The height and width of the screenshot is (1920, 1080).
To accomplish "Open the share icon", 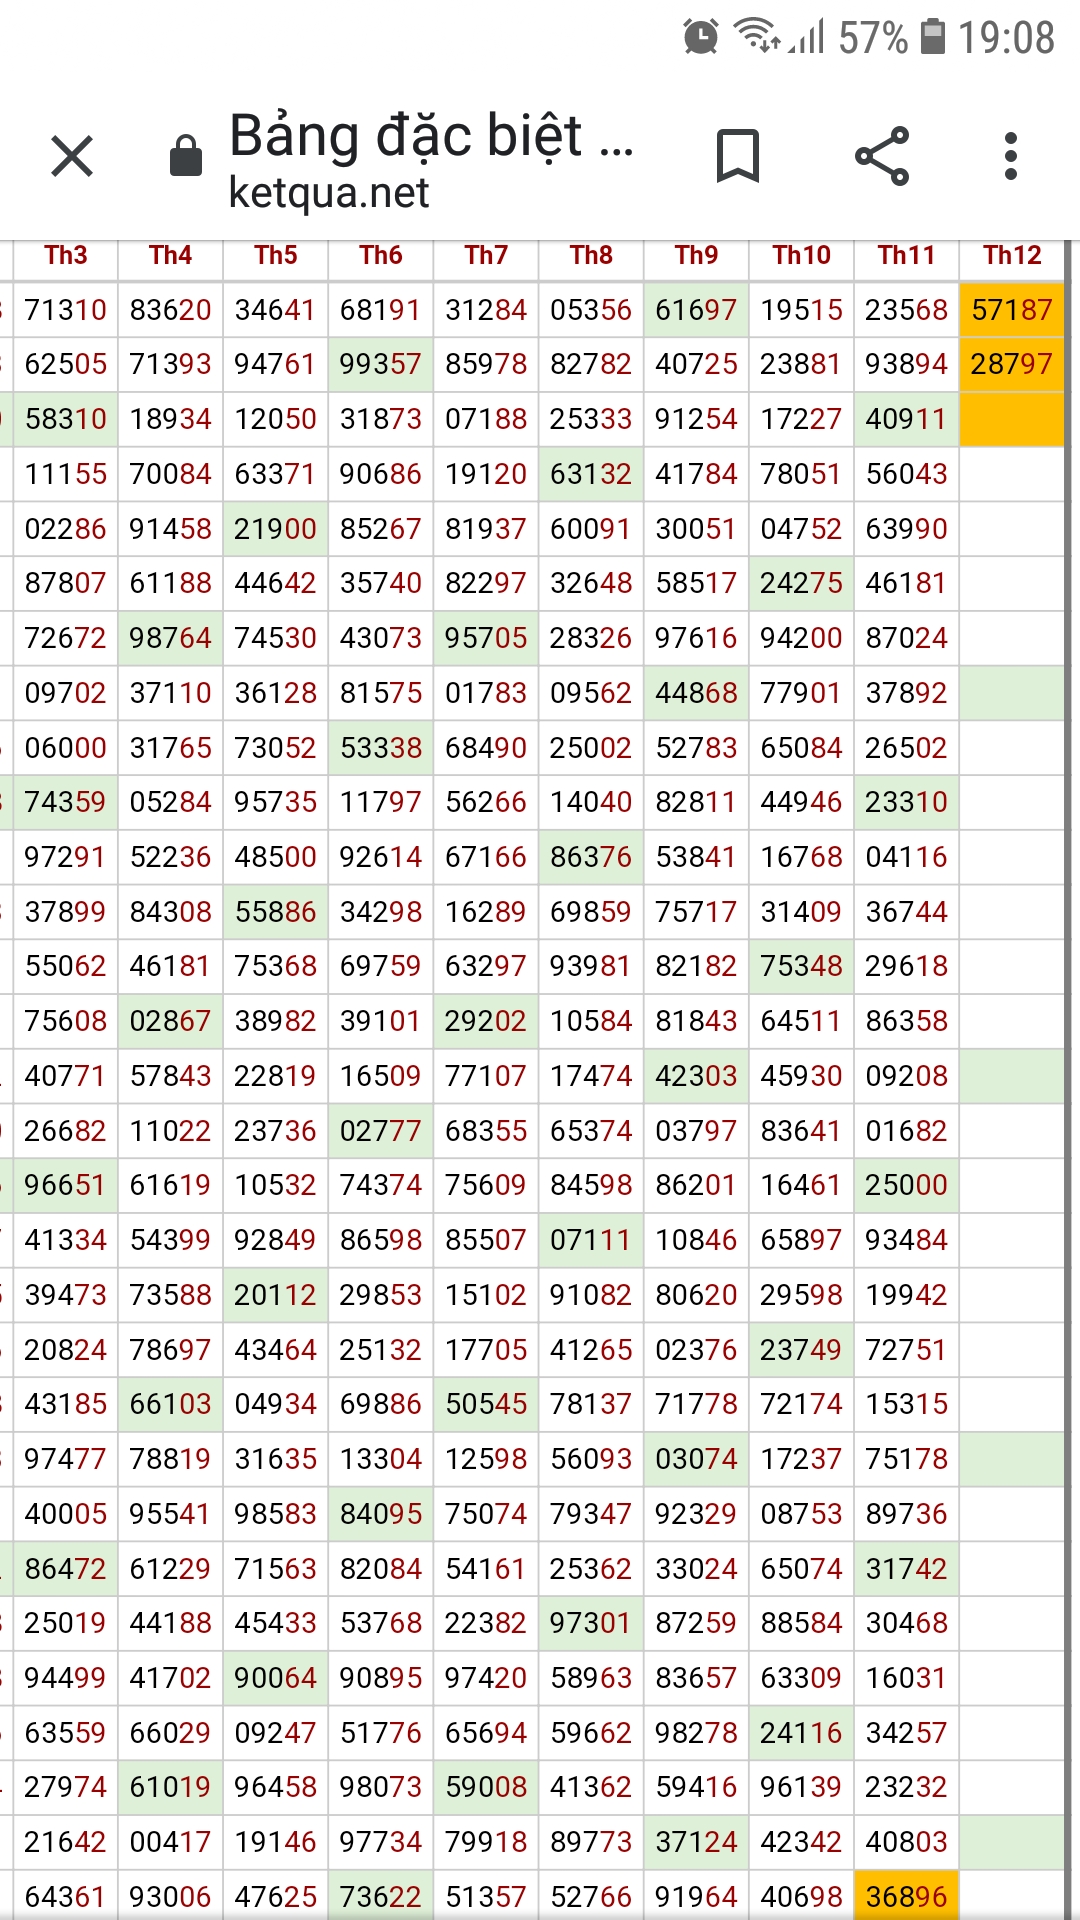I will (x=882, y=156).
